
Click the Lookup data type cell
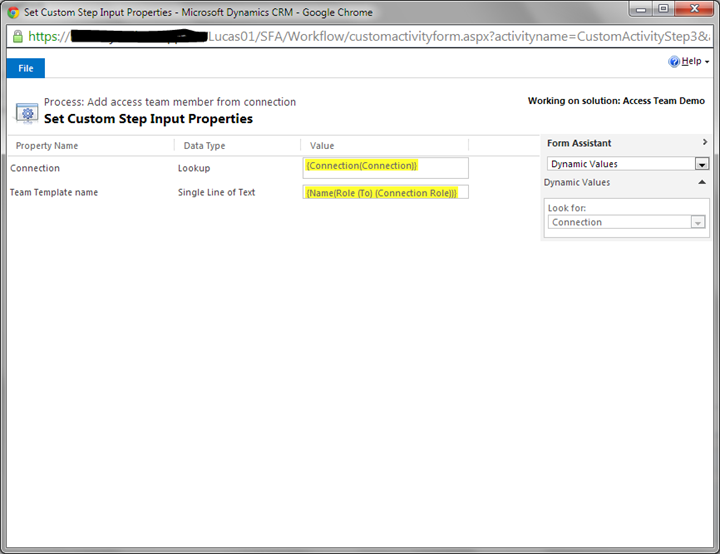(194, 168)
